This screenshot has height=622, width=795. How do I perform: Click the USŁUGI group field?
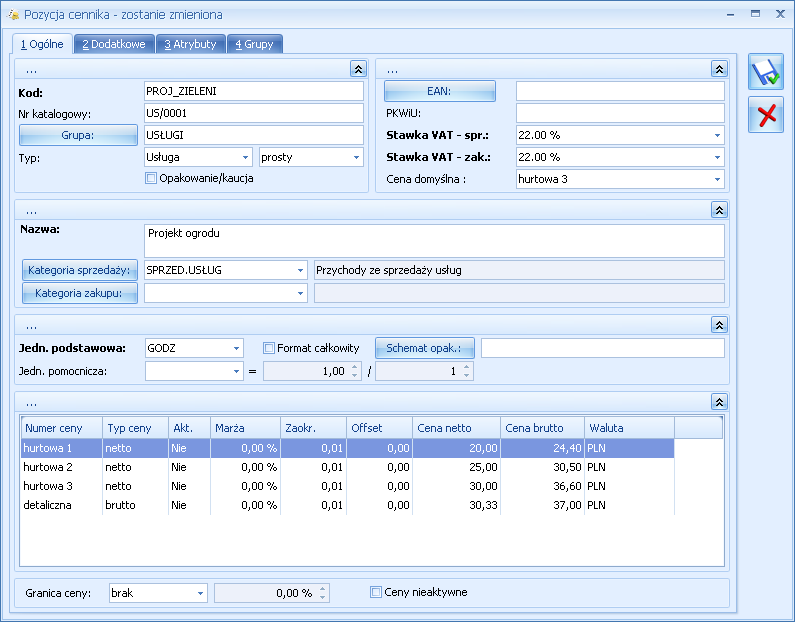(254, 135)
